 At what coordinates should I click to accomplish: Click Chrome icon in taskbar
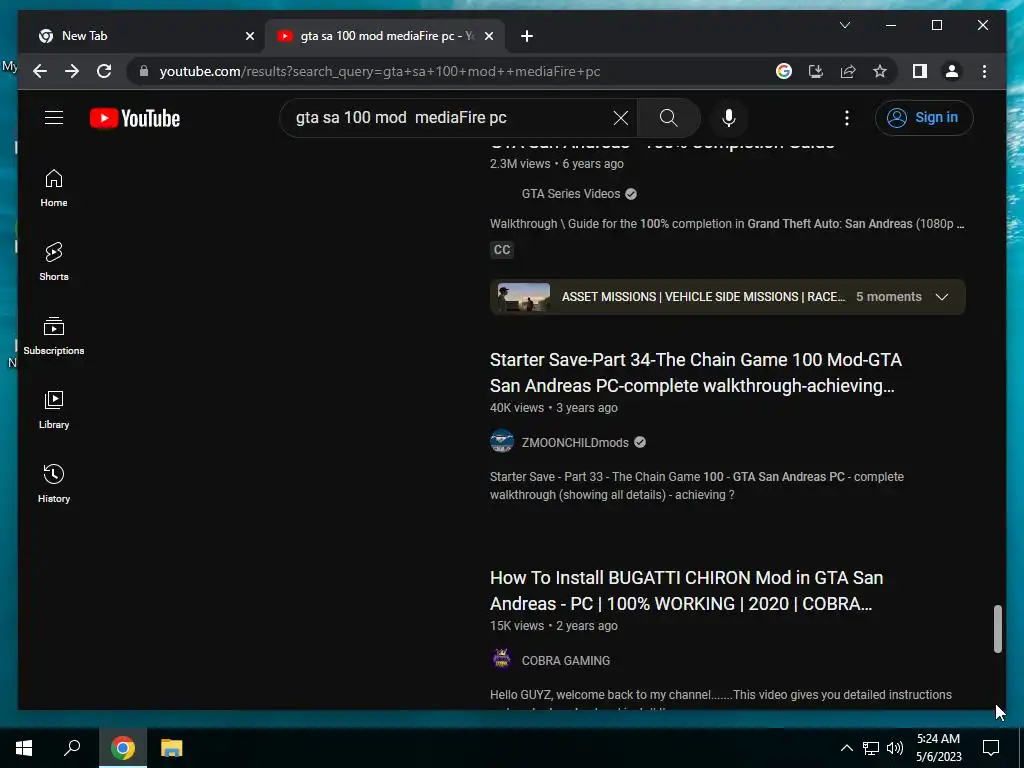click(122, 748)
